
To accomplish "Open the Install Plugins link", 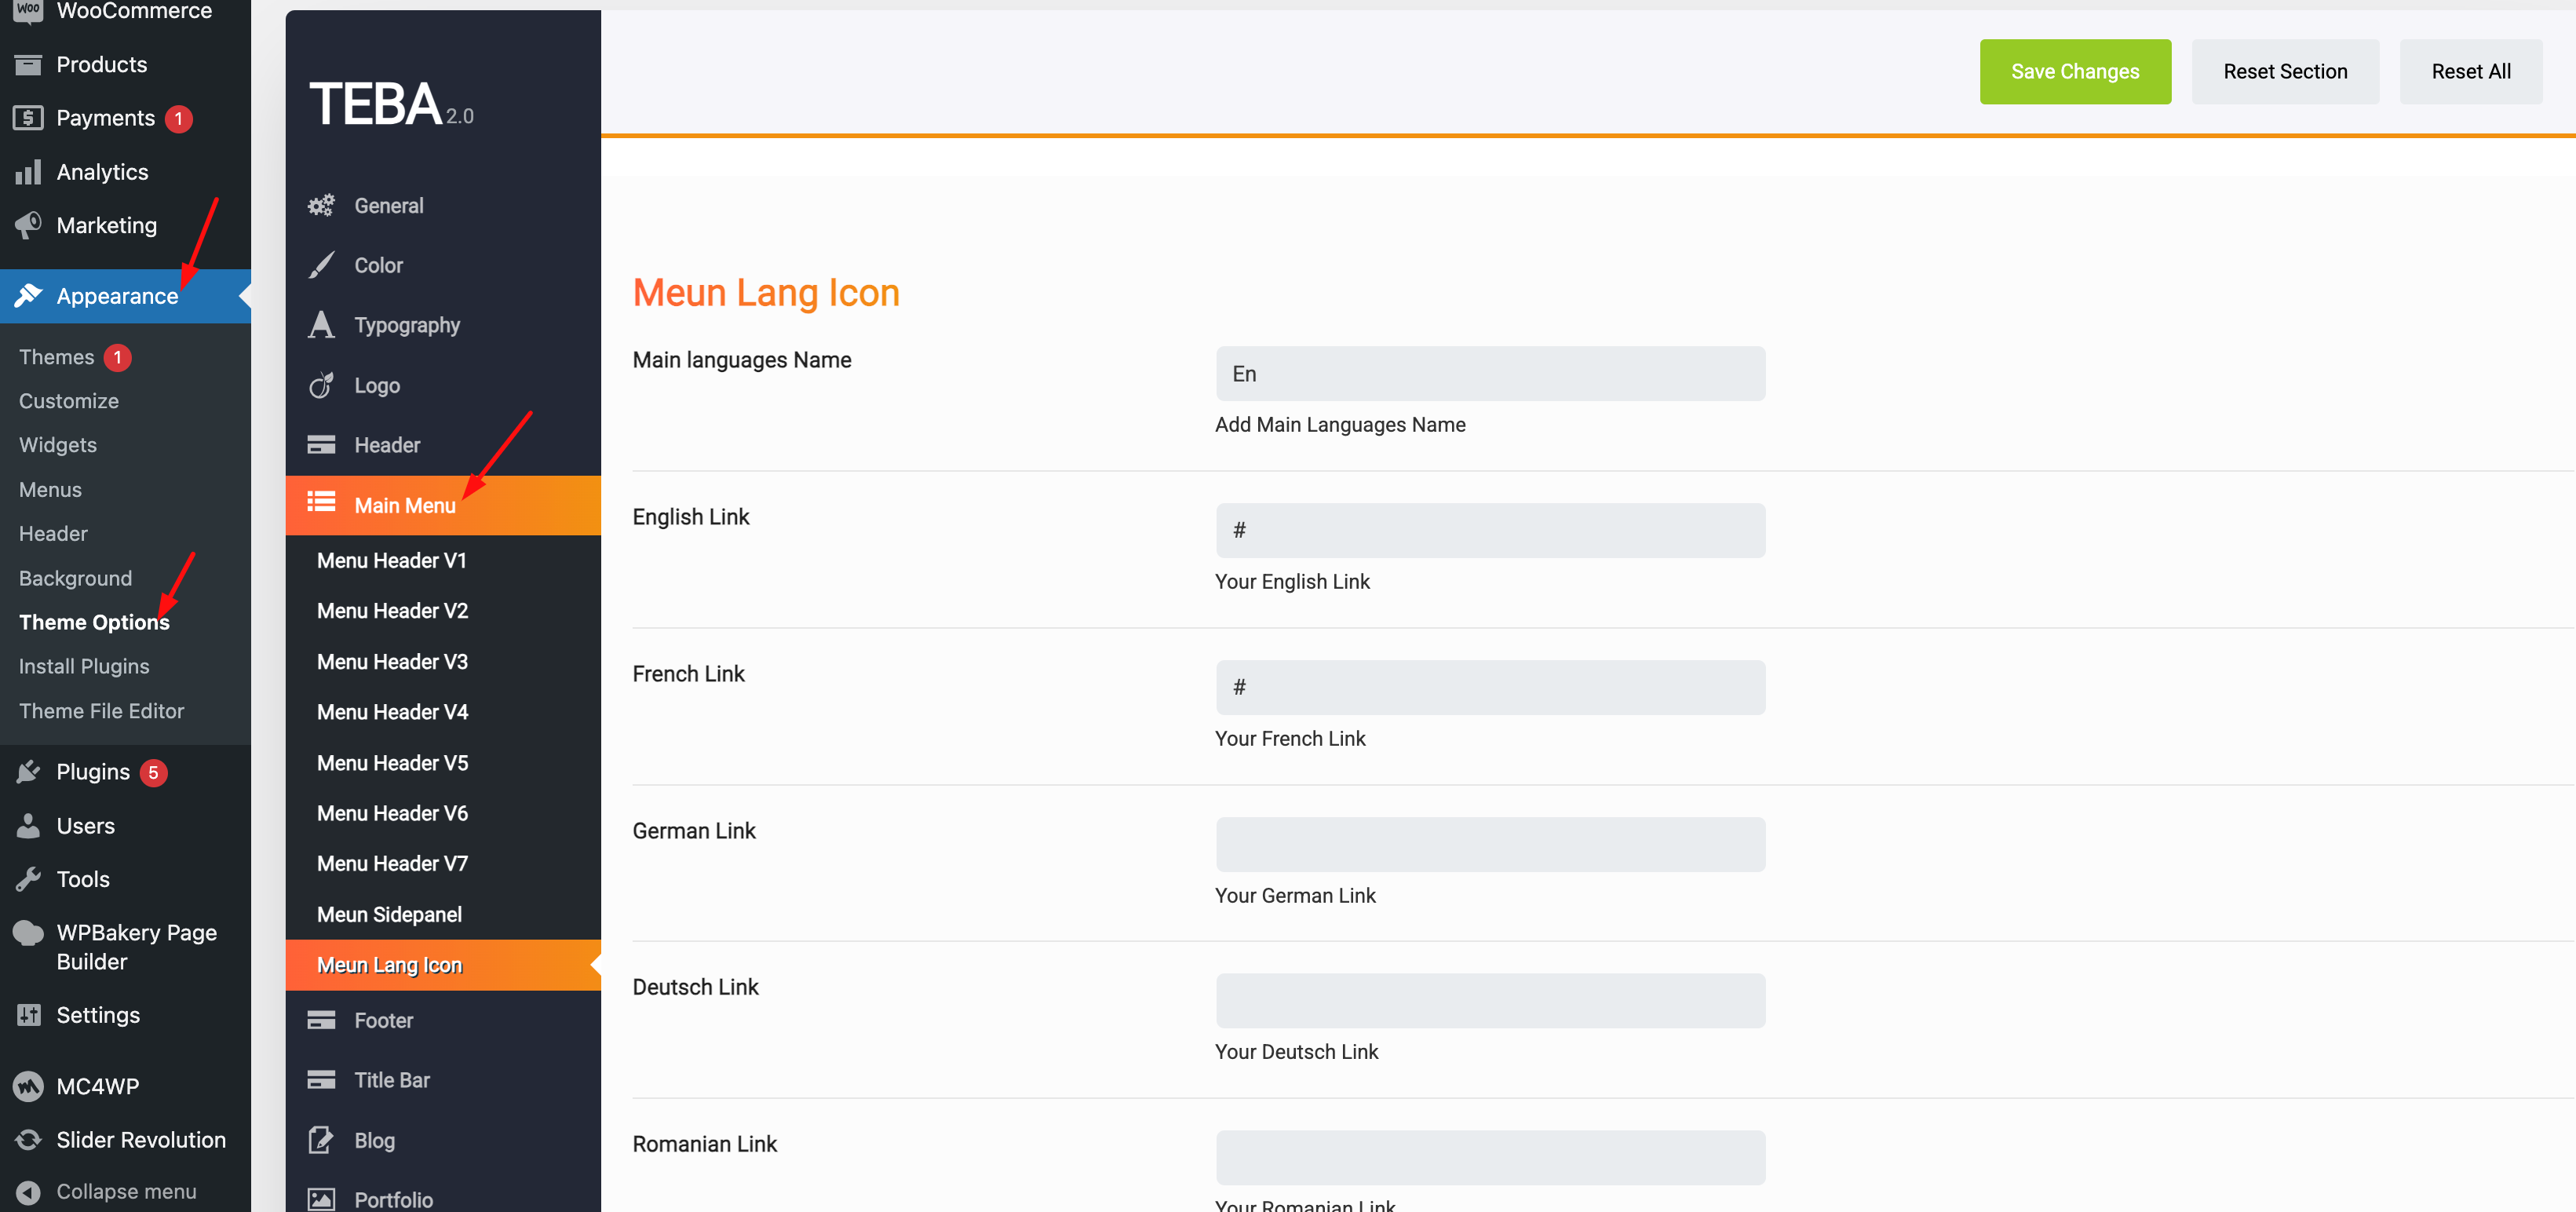I will click(x=84, y=666).
